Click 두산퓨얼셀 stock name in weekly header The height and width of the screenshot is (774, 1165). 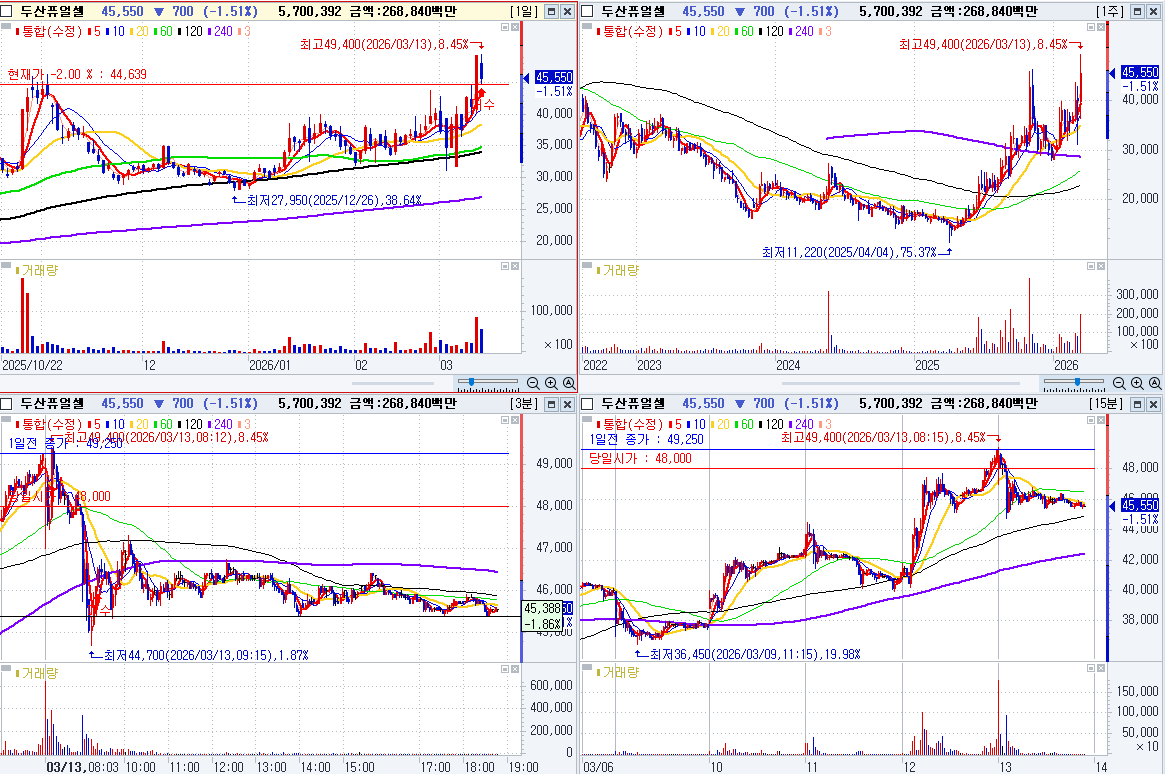[634, 12]
